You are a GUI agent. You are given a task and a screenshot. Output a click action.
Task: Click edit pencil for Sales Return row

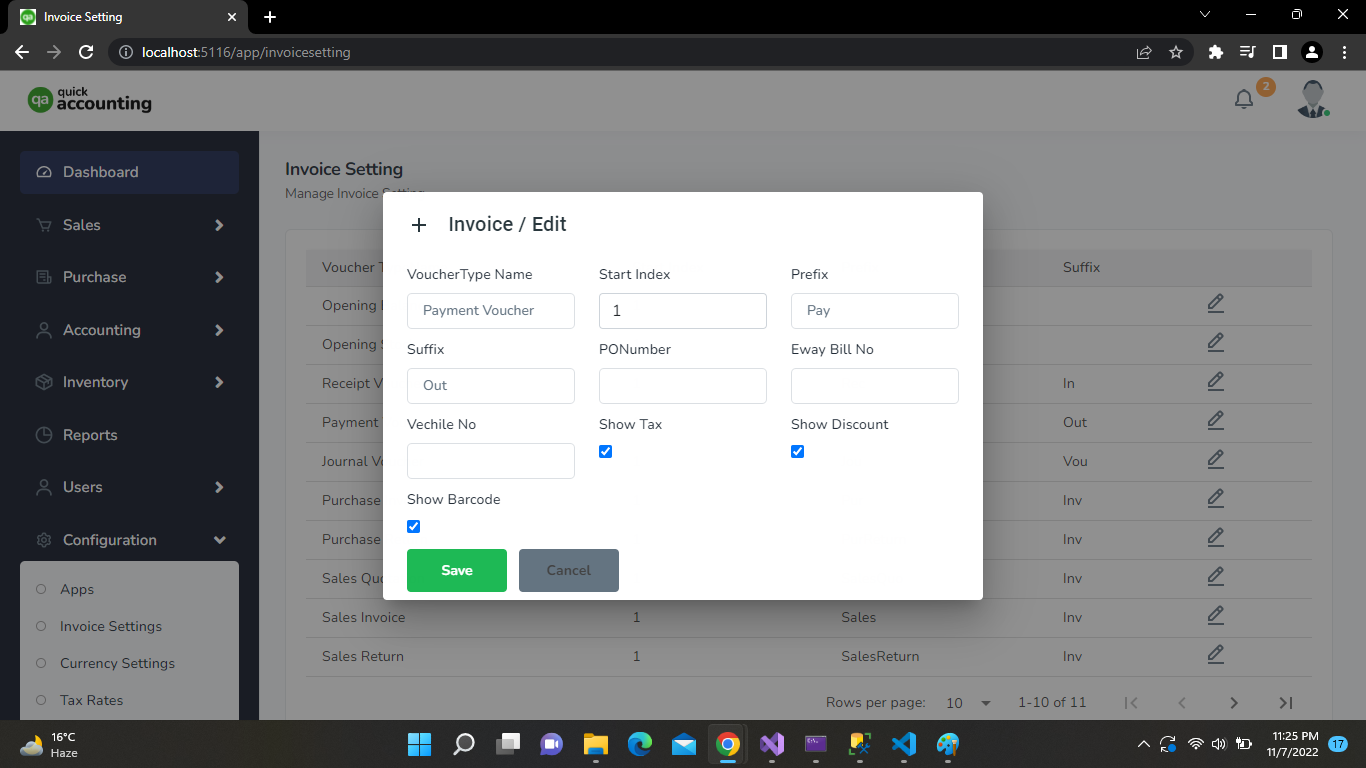[x=1215, y=654]
